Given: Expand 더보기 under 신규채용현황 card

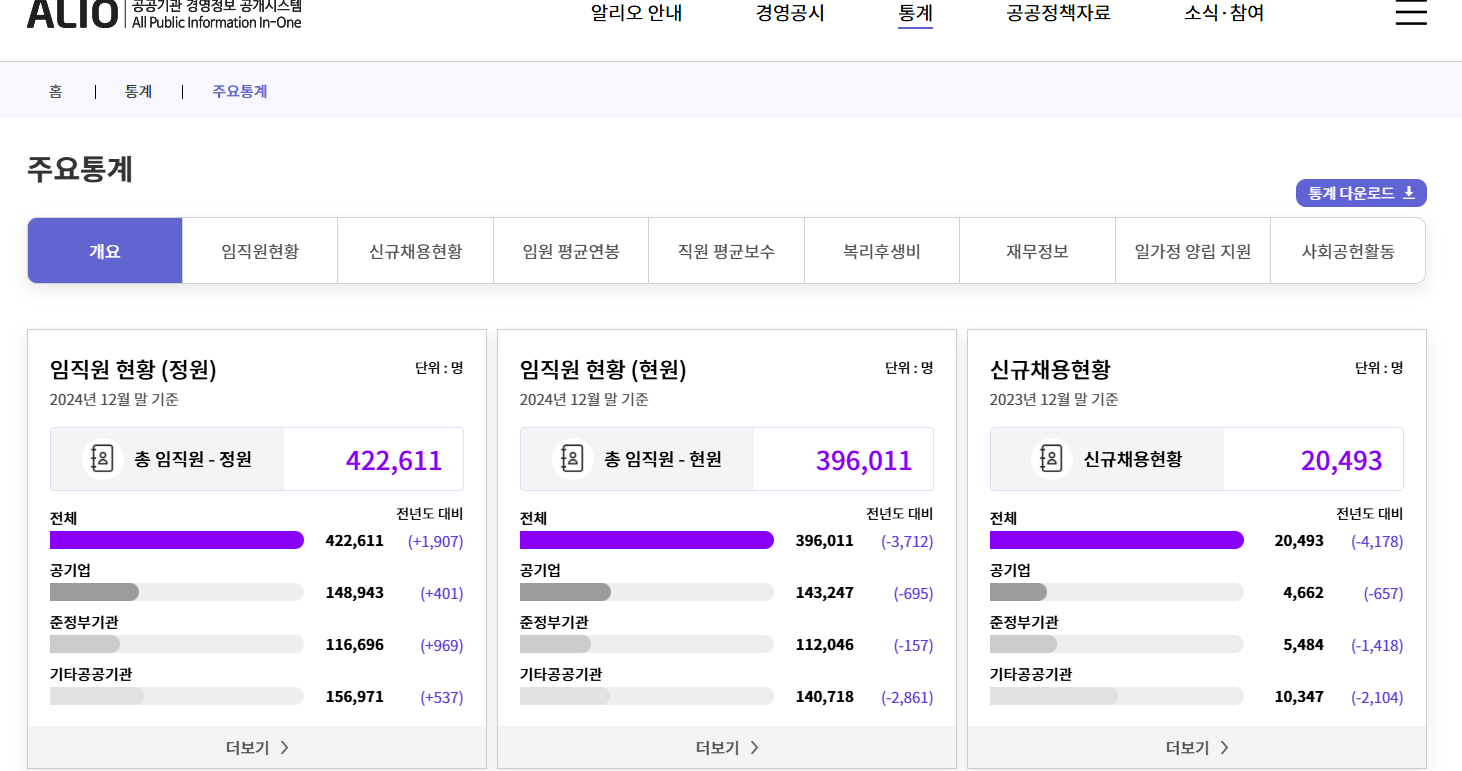Looking at the screenshot, I should click(x=1197, y=747).
